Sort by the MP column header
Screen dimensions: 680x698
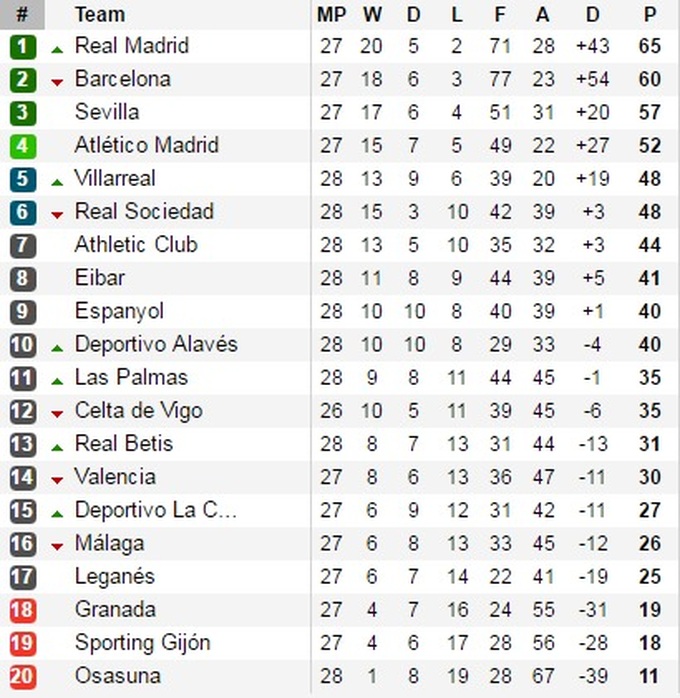pos(332,15)
